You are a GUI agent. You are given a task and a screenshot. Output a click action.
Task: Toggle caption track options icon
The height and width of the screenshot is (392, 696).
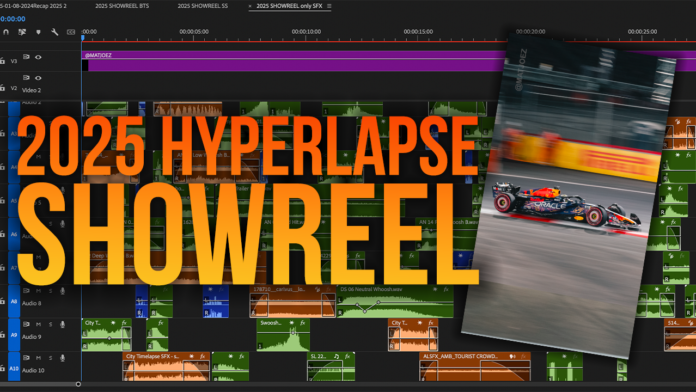point(71,32)
